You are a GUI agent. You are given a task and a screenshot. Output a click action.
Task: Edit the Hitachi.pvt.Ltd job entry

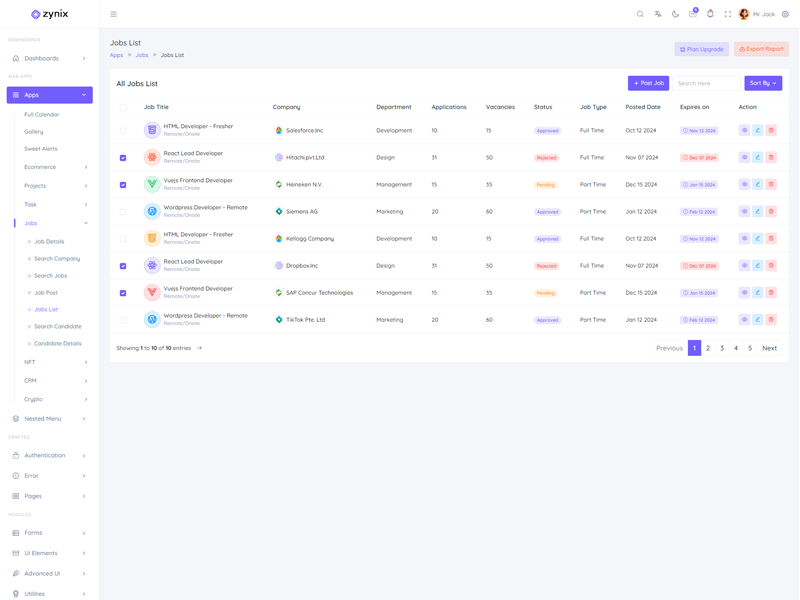[758, 157]
